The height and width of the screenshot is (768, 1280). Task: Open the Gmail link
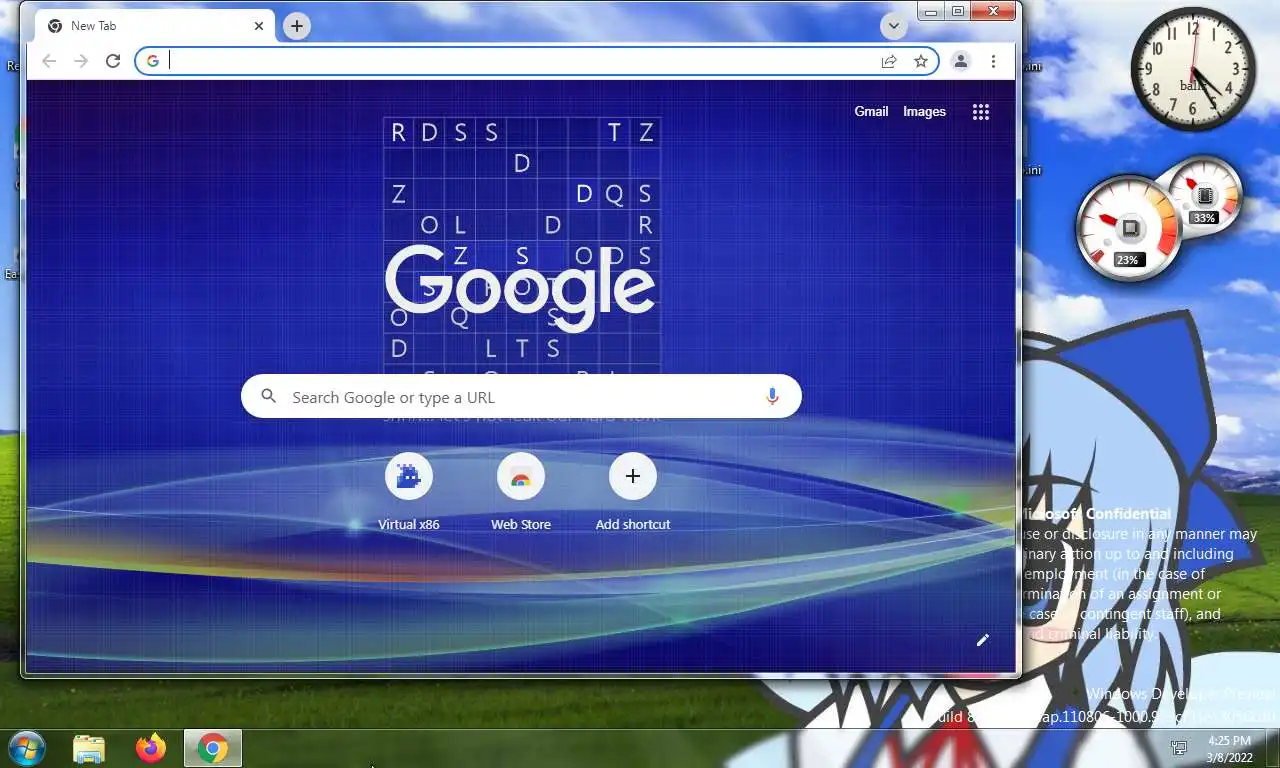pyautogui.click(x=871, y=111)
